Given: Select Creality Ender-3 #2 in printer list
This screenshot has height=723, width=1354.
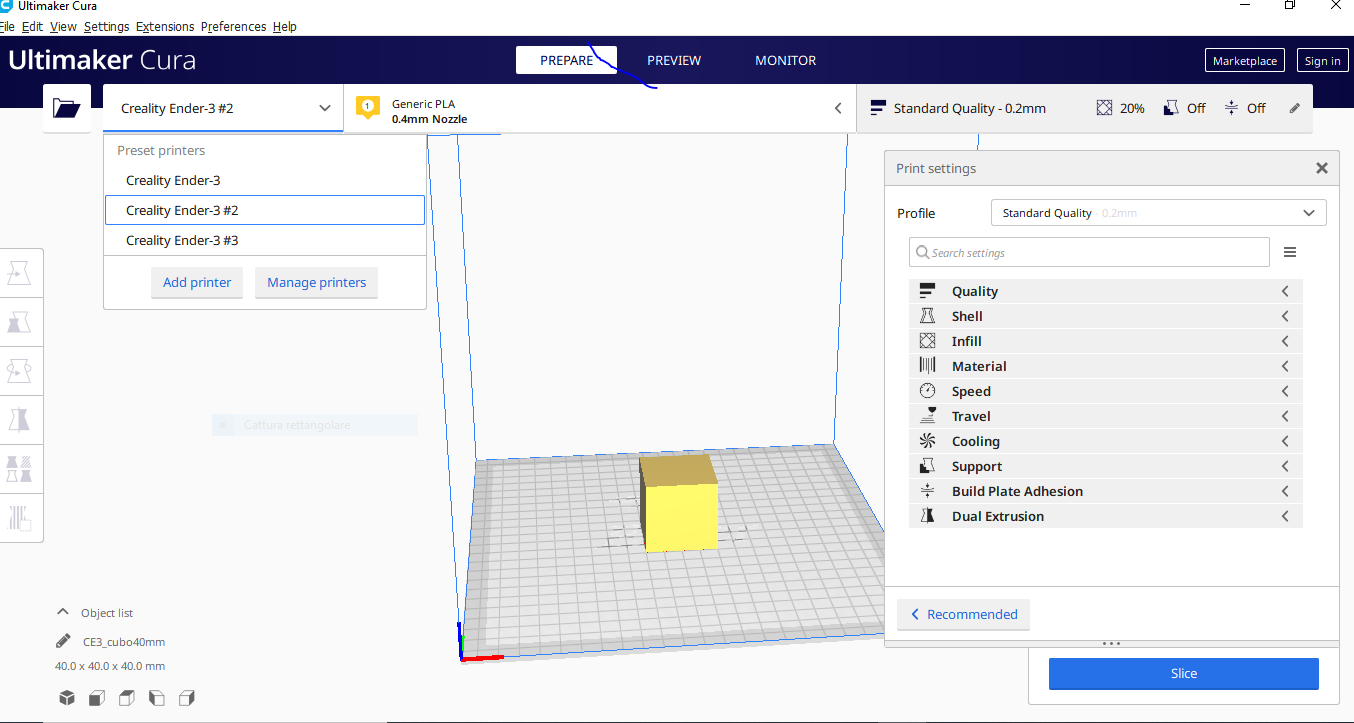Looking at the screenshot, I should pos(265,210).
